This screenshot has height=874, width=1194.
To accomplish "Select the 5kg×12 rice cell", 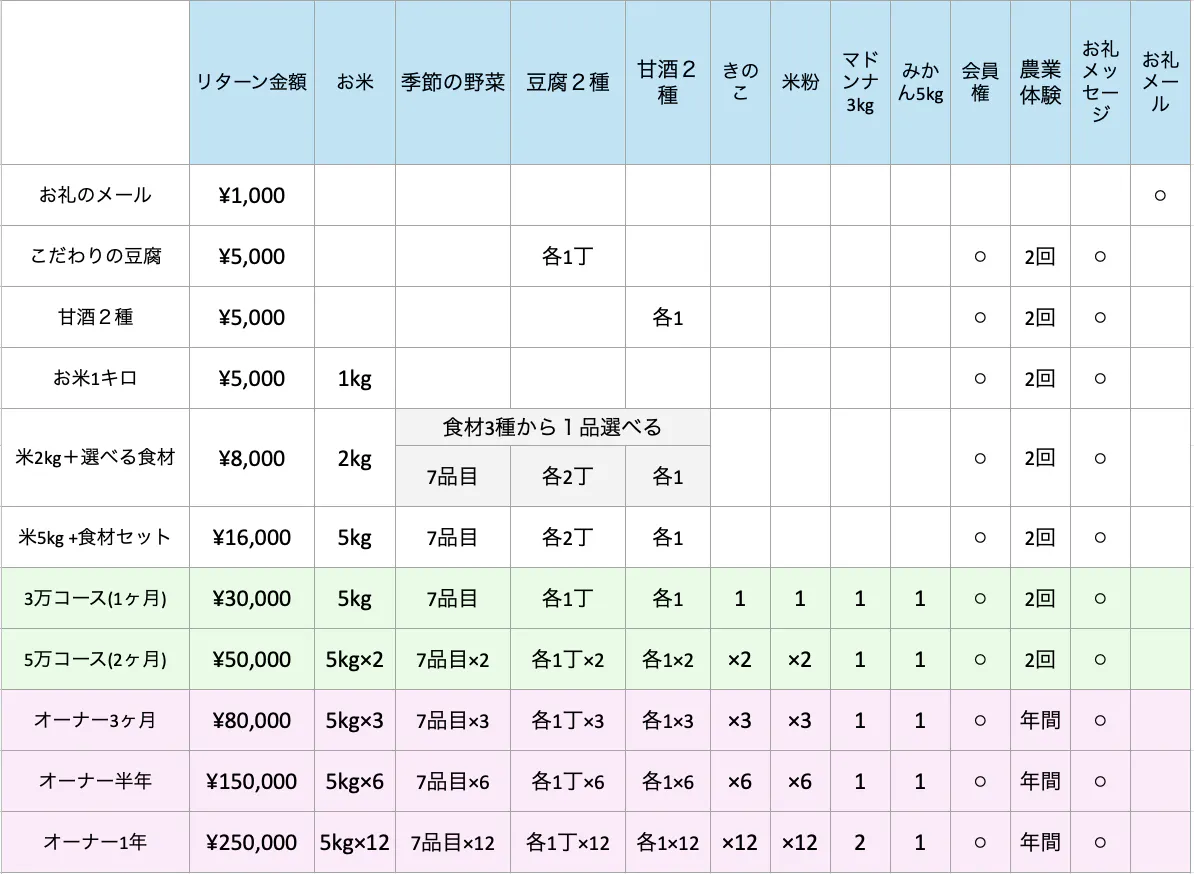I will point(354,842).
